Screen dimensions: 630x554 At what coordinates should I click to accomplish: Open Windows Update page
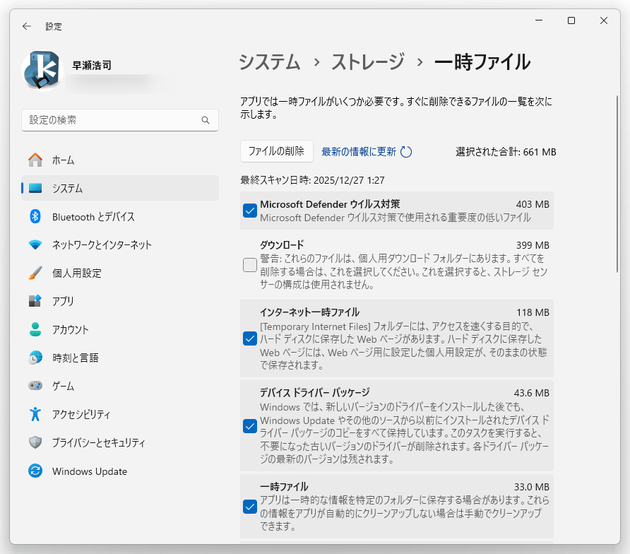point(120,471)
